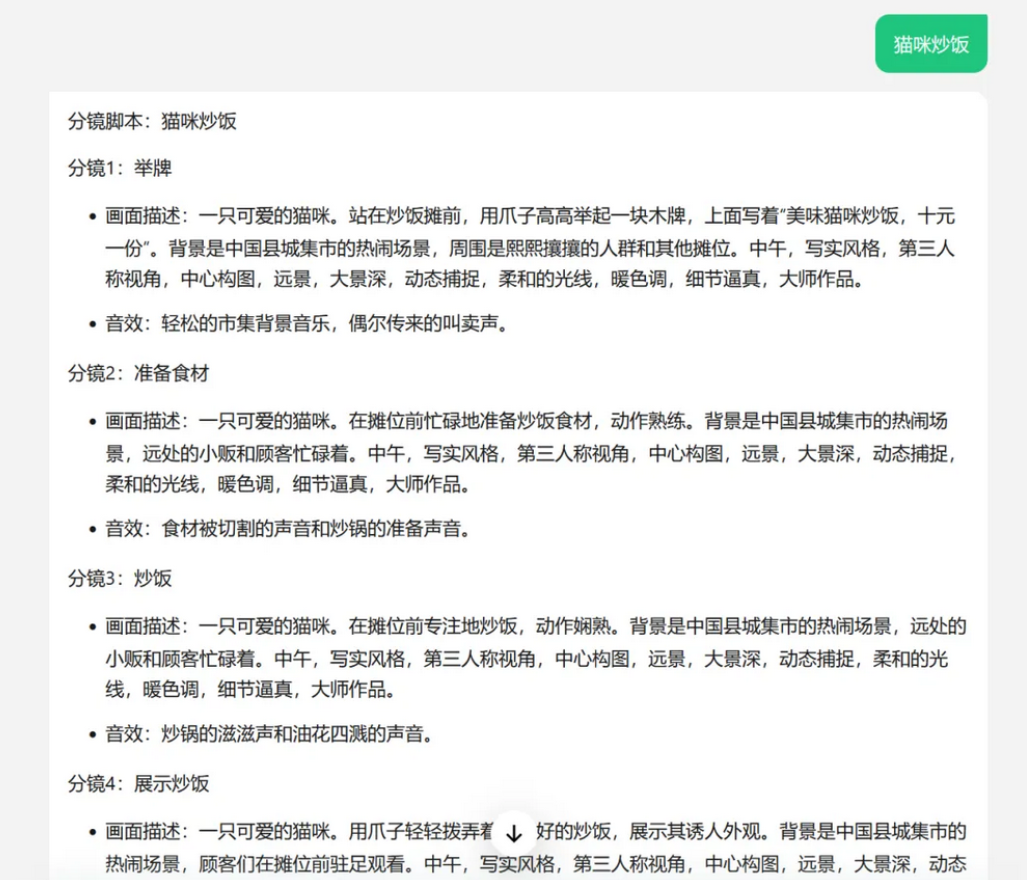Click the line 音效：食材被切割的声音

pos(288,528)
